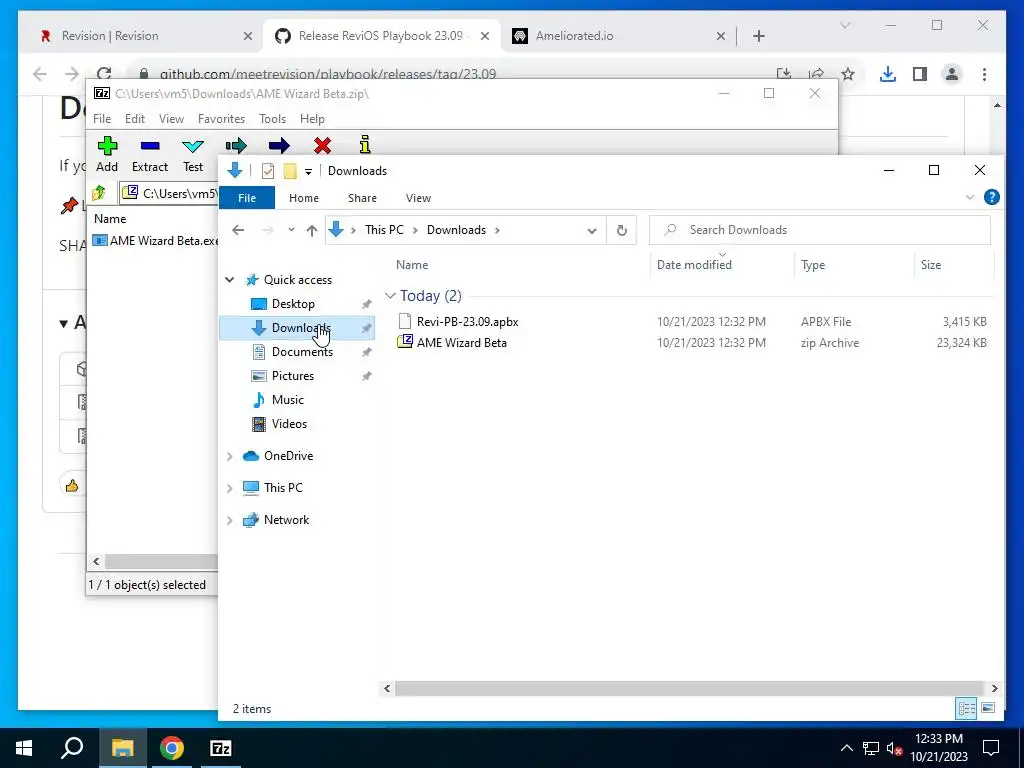The height and width of the screenshot is (768, 1024).
Task: Sort by the Type column header
Action: [x=812, y=264]
